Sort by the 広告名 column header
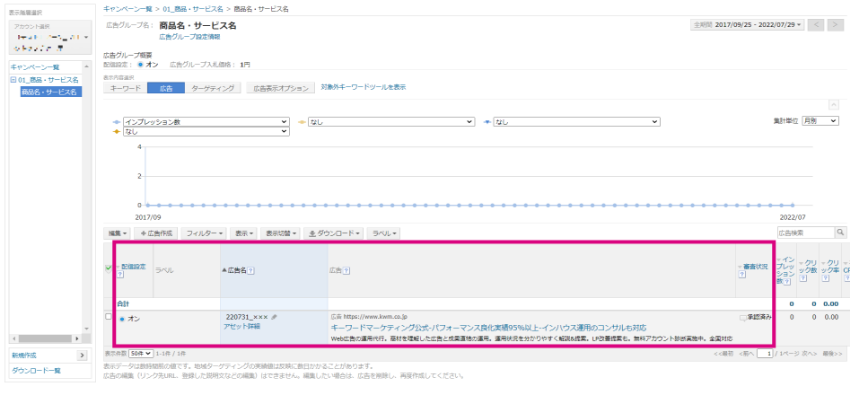The width and height of the screenshot is (850, 394). (236, 270)
